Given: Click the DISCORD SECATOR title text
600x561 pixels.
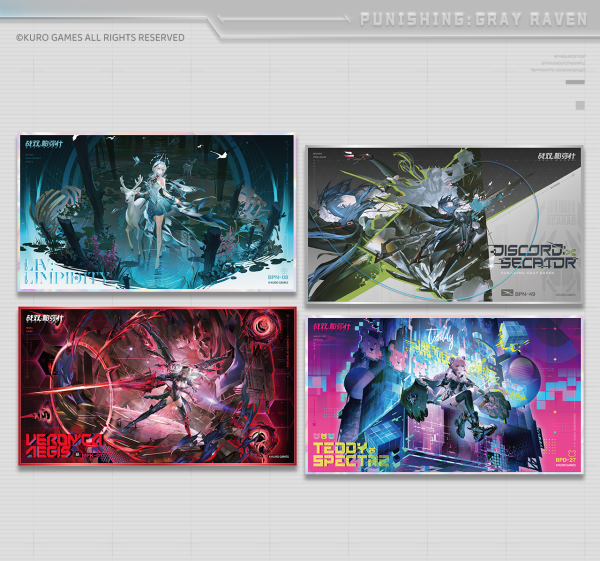Looking at the screenshot, I should [x=533, y=256].
